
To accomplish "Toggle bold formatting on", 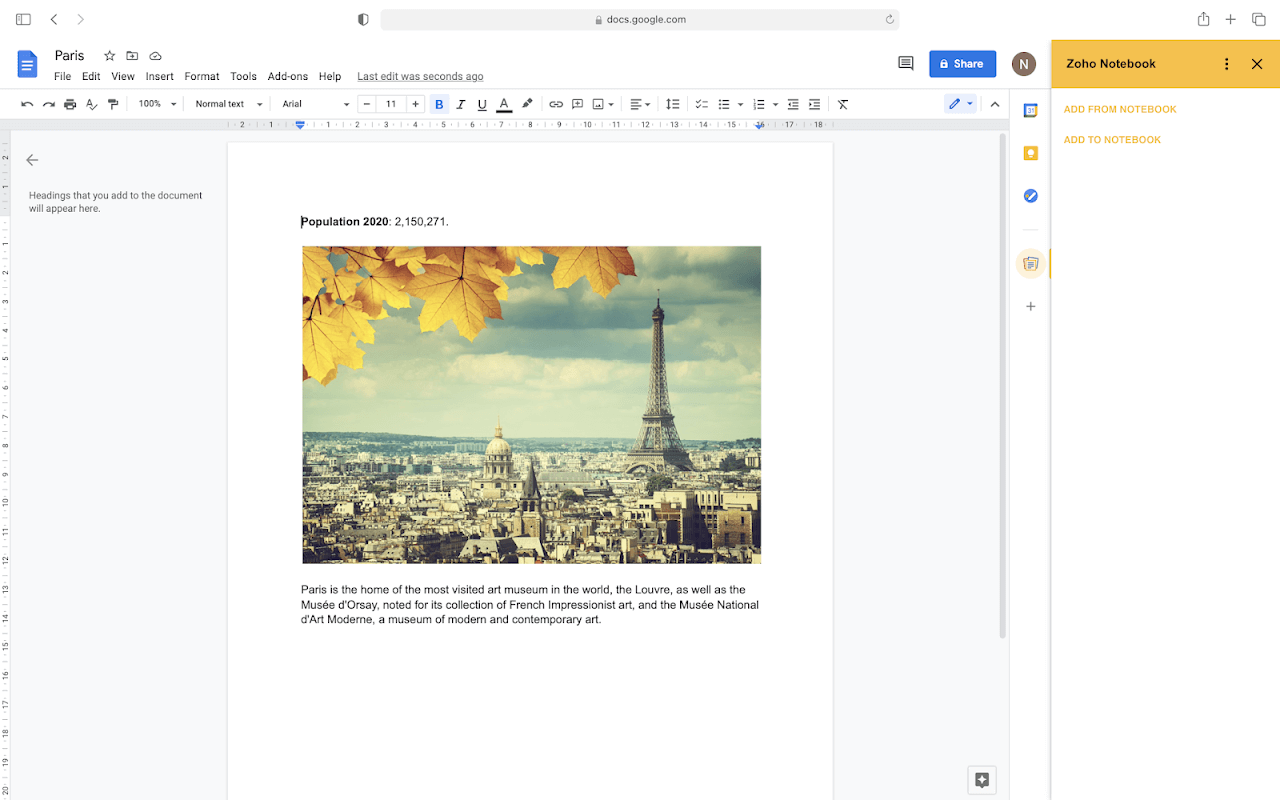I will 438,103.
